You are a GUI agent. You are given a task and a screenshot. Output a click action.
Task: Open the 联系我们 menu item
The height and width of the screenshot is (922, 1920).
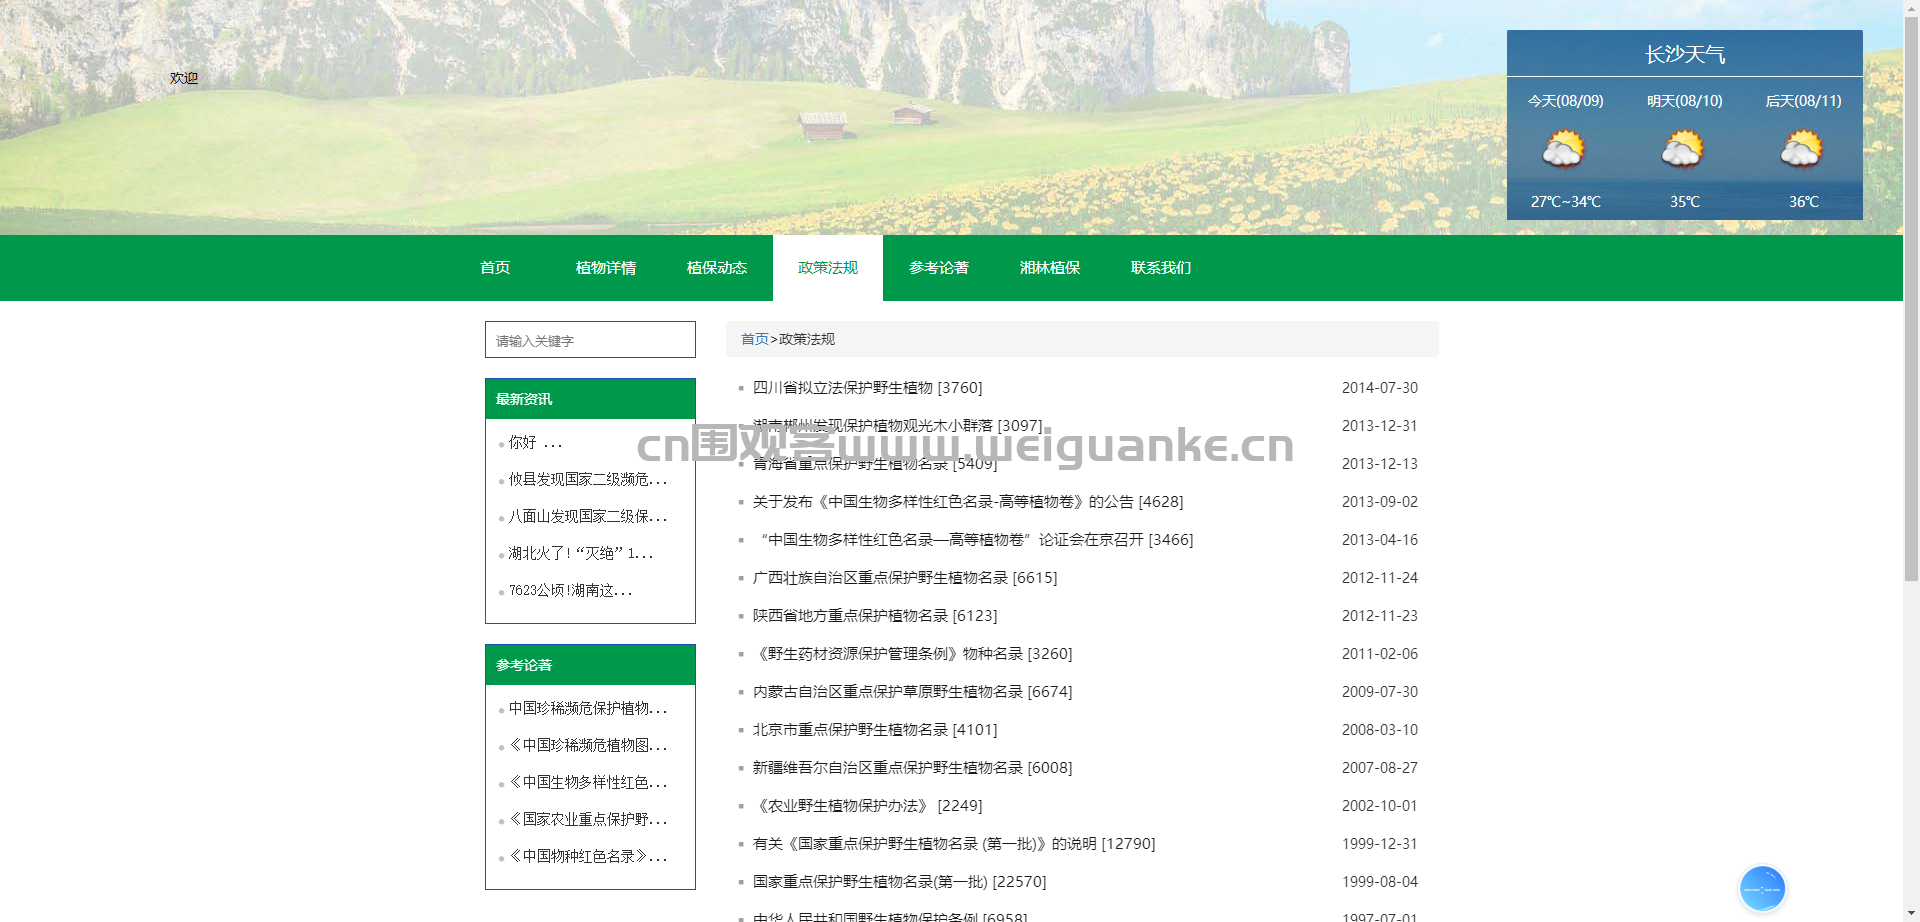pyautogui.click(x=1161, y=267)
